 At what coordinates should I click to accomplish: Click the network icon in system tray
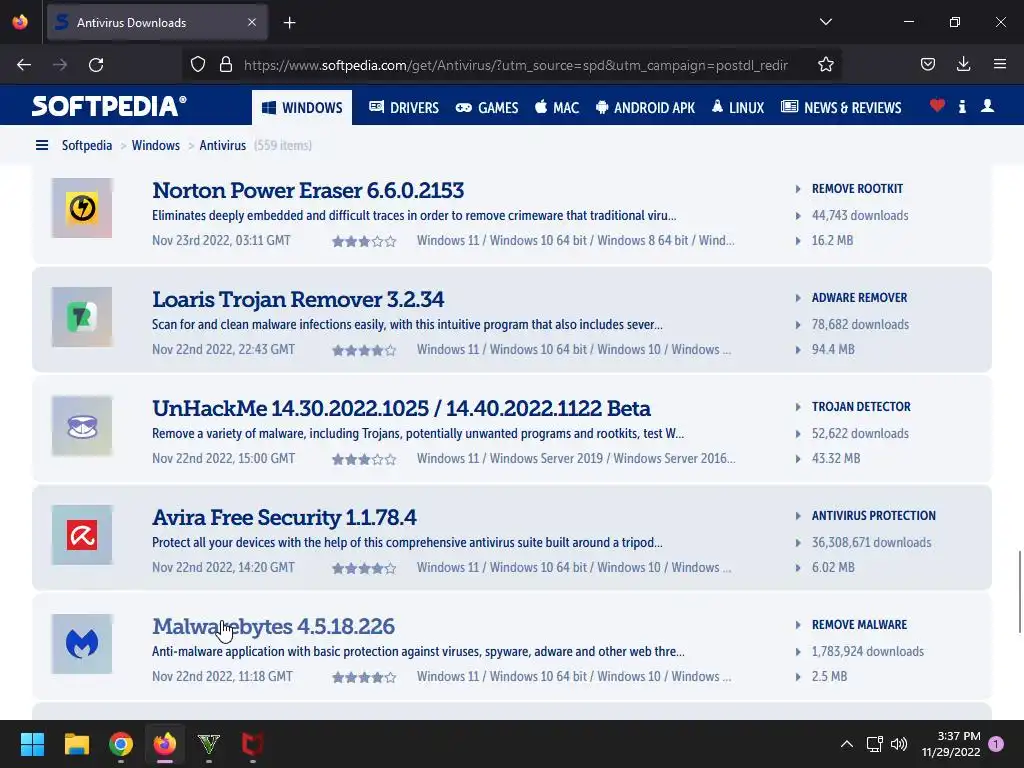click(874, 744)
